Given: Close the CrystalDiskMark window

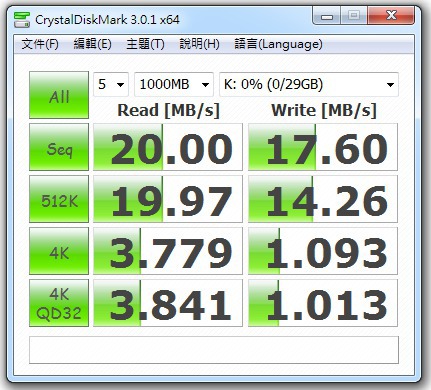Looking at the screenshot, I should [391, 16].
